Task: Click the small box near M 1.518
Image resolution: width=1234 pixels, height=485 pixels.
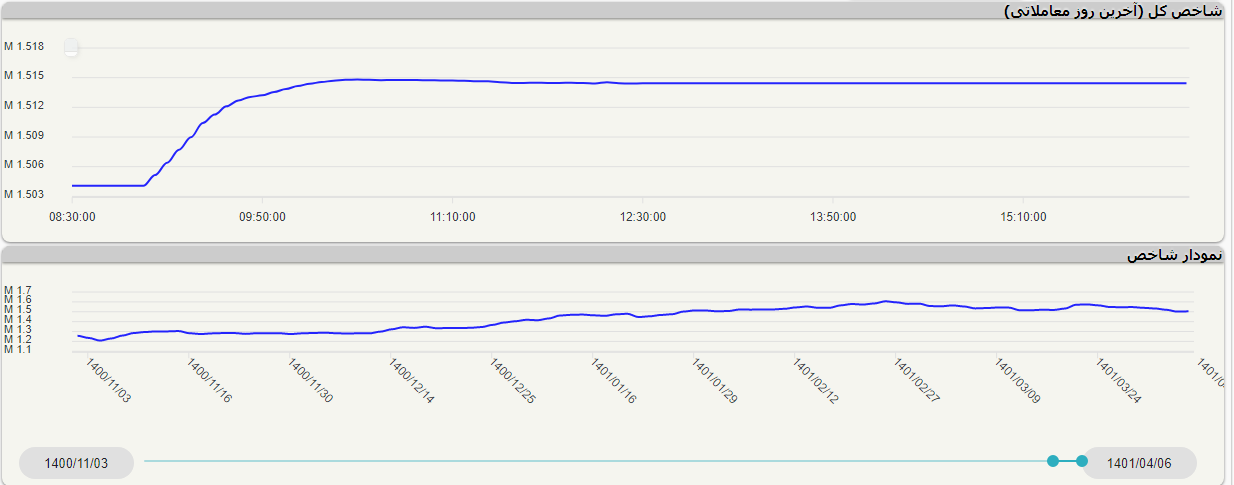Action: (71, 47)
